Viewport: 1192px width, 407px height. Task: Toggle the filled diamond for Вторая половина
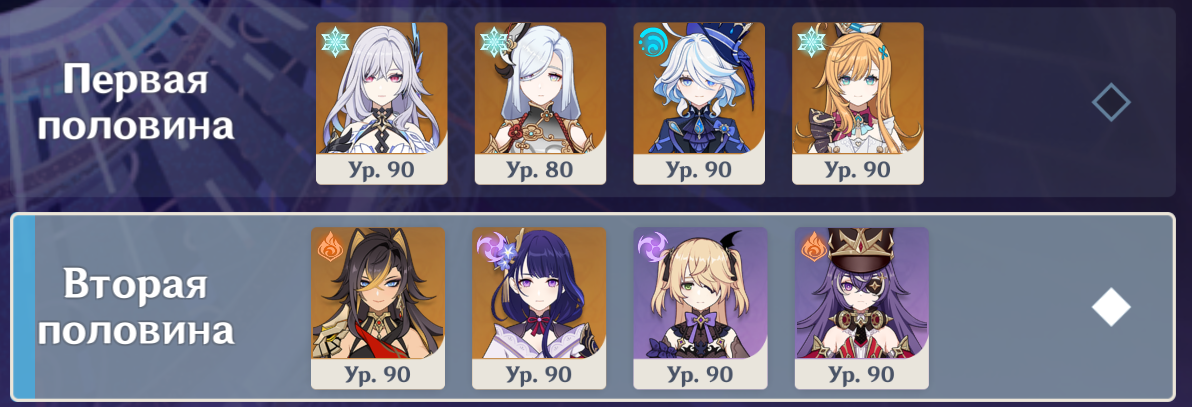click(x=1111, y=307)
